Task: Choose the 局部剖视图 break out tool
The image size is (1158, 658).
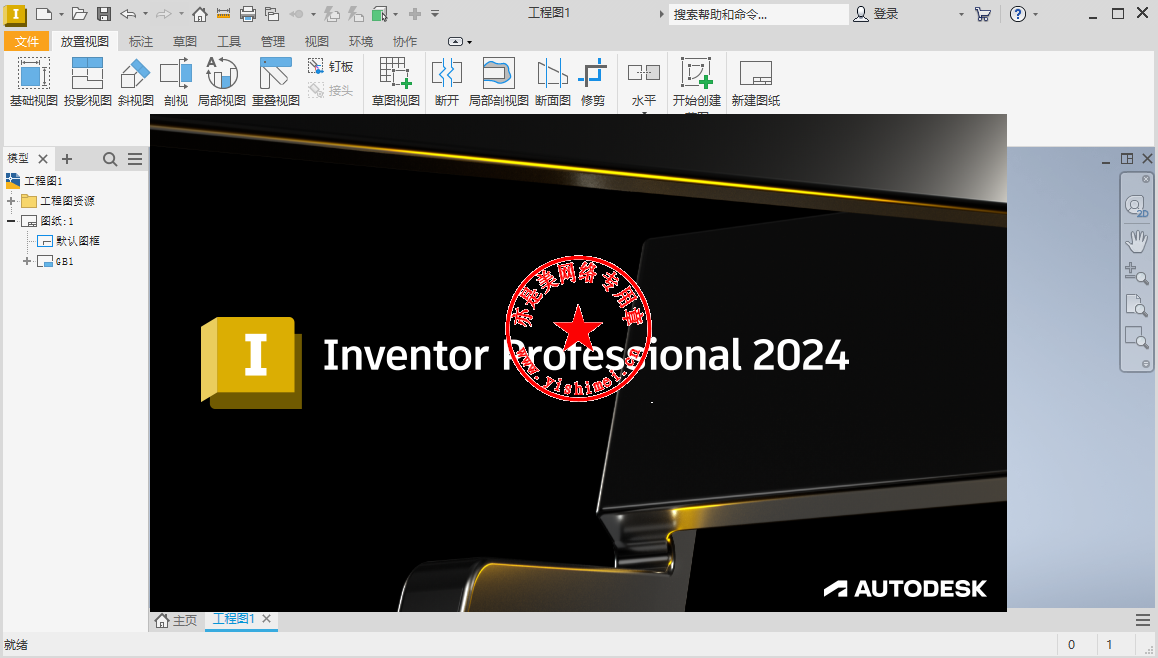Action: tap(499, 82)
